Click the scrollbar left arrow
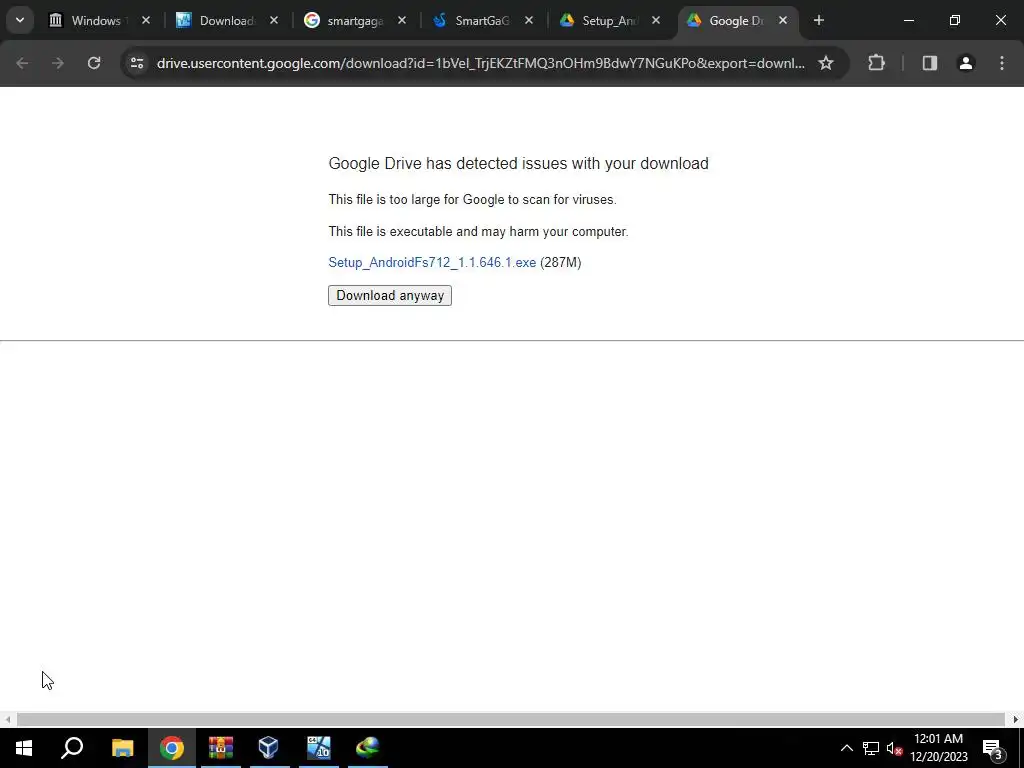The width and height of the screenshot is (1024, 768). (x=7, y=719)
